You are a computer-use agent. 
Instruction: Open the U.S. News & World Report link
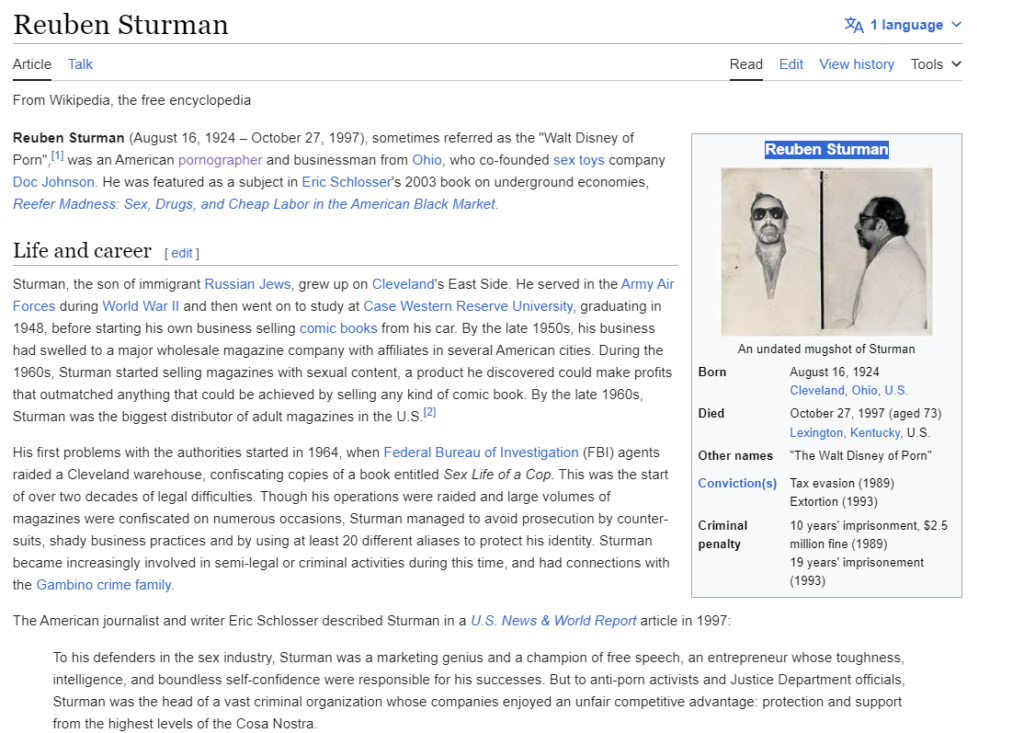(553, 621)
